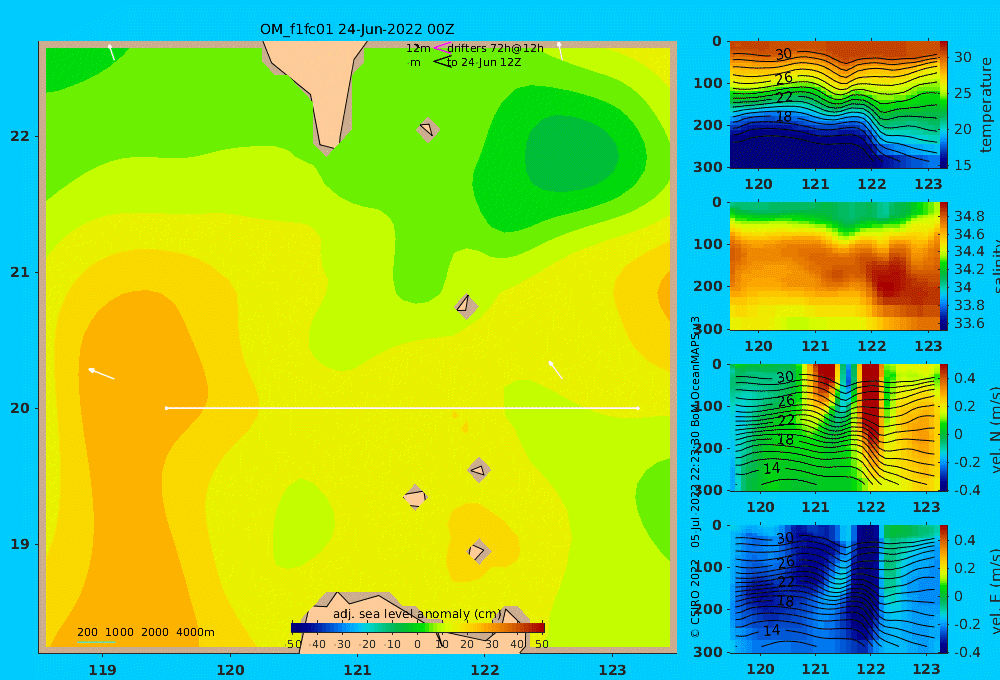Open the temperature section plot
The width and height of the screenshot is (1000, 680).
[834, 105]
